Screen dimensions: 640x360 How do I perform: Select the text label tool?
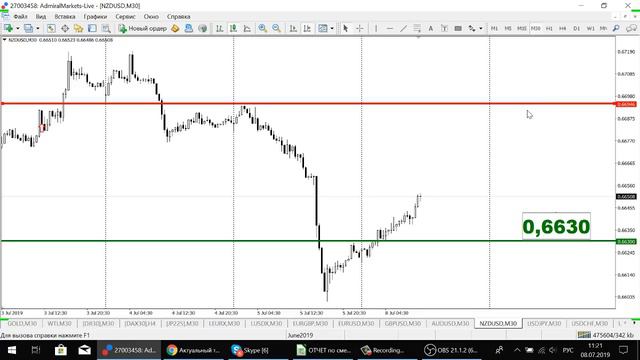pos(444,28)
